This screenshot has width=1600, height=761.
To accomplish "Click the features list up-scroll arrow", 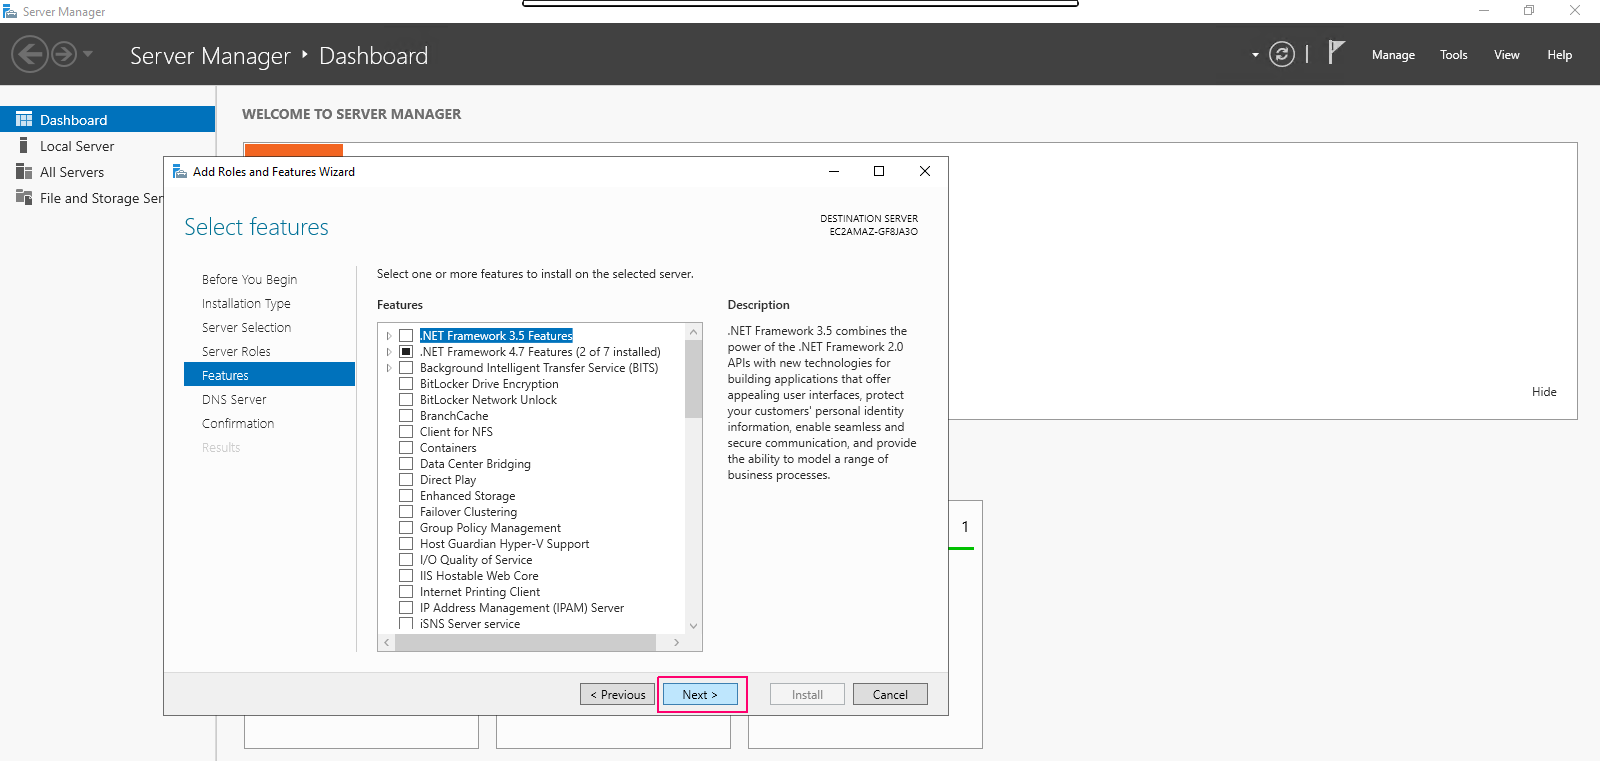I will click(694, 331).
